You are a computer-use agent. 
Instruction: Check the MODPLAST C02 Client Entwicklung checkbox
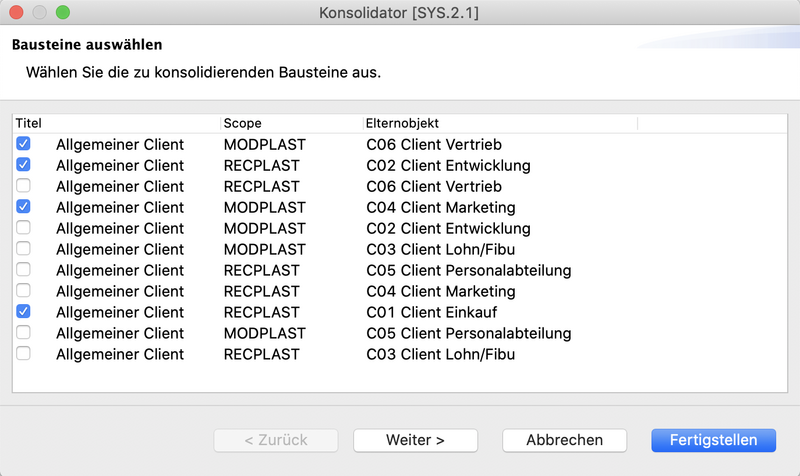[23, 227]
